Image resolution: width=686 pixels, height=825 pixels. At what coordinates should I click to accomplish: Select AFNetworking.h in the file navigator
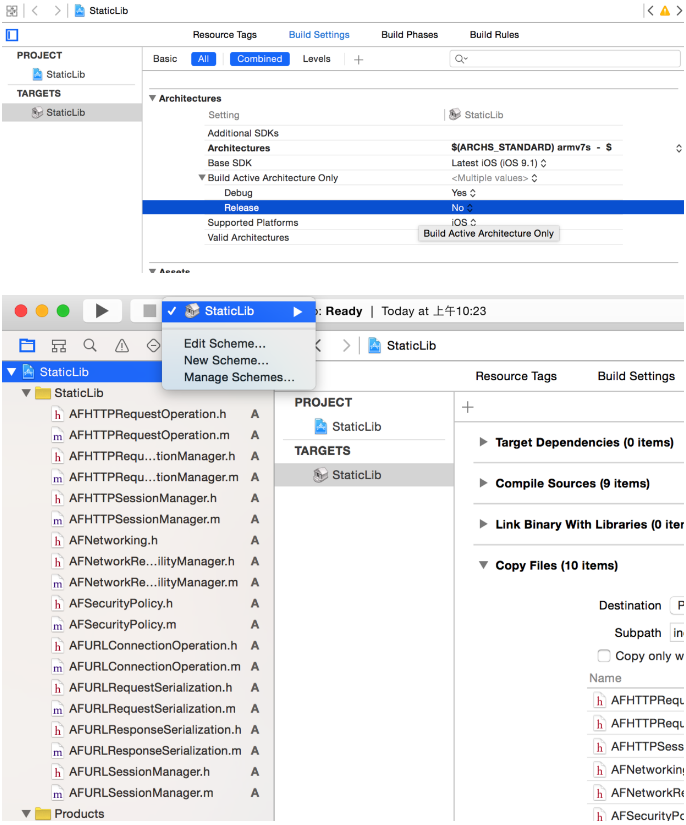(113, 540)
